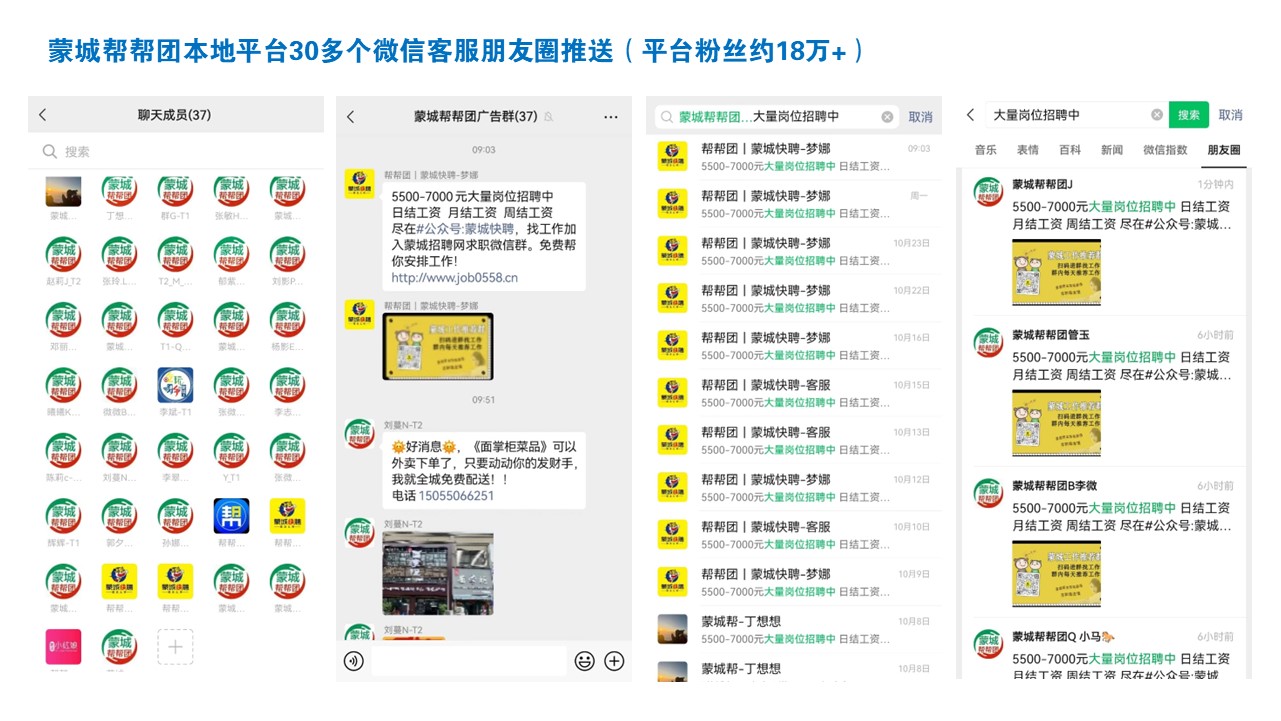
Task: View the image in 蒙城帮帮团管玉's post
Action: click(1056, 423)
